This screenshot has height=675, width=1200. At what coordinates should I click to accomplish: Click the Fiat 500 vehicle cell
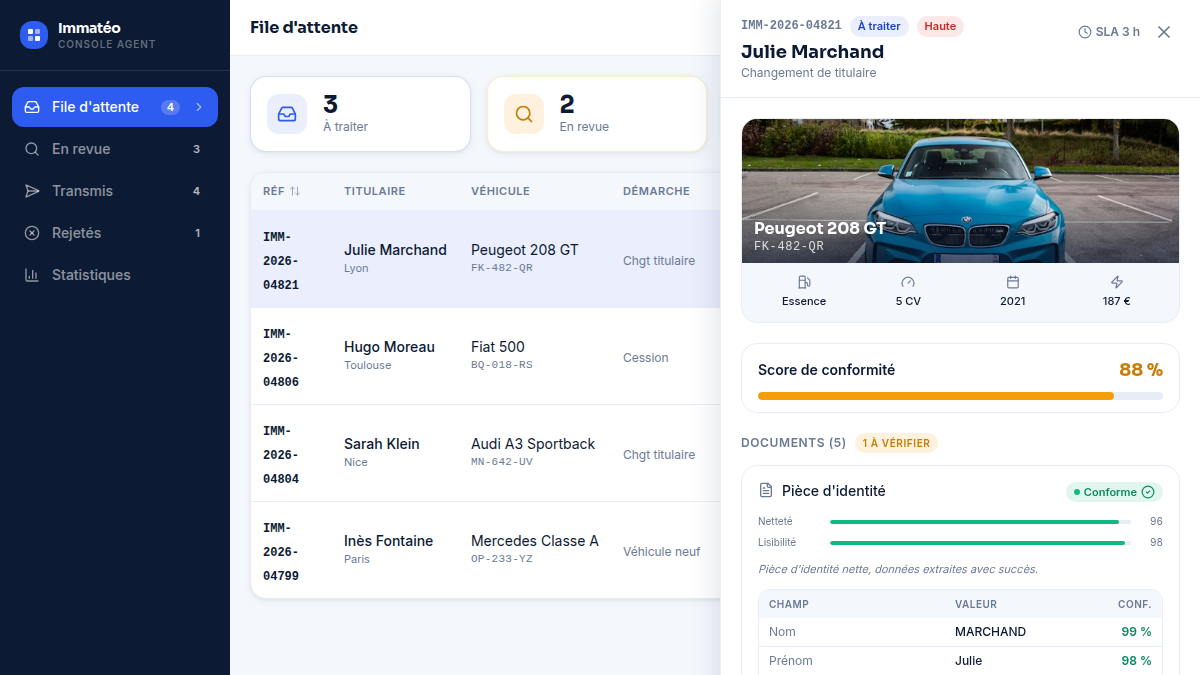pyautogui.click(x=502, y=355)
